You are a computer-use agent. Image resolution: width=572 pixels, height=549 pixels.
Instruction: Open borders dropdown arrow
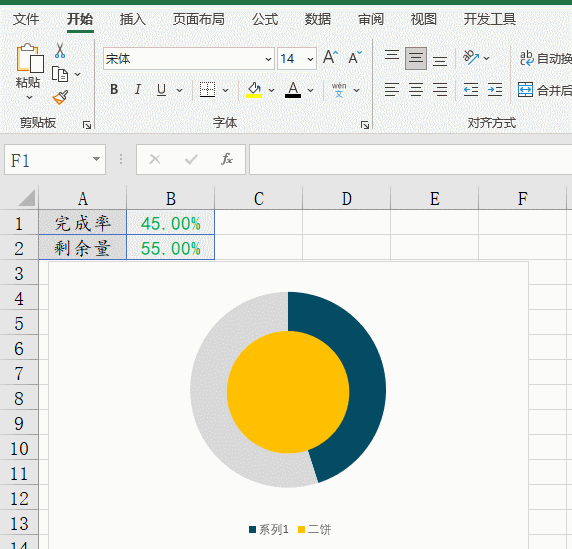(225, 90)
